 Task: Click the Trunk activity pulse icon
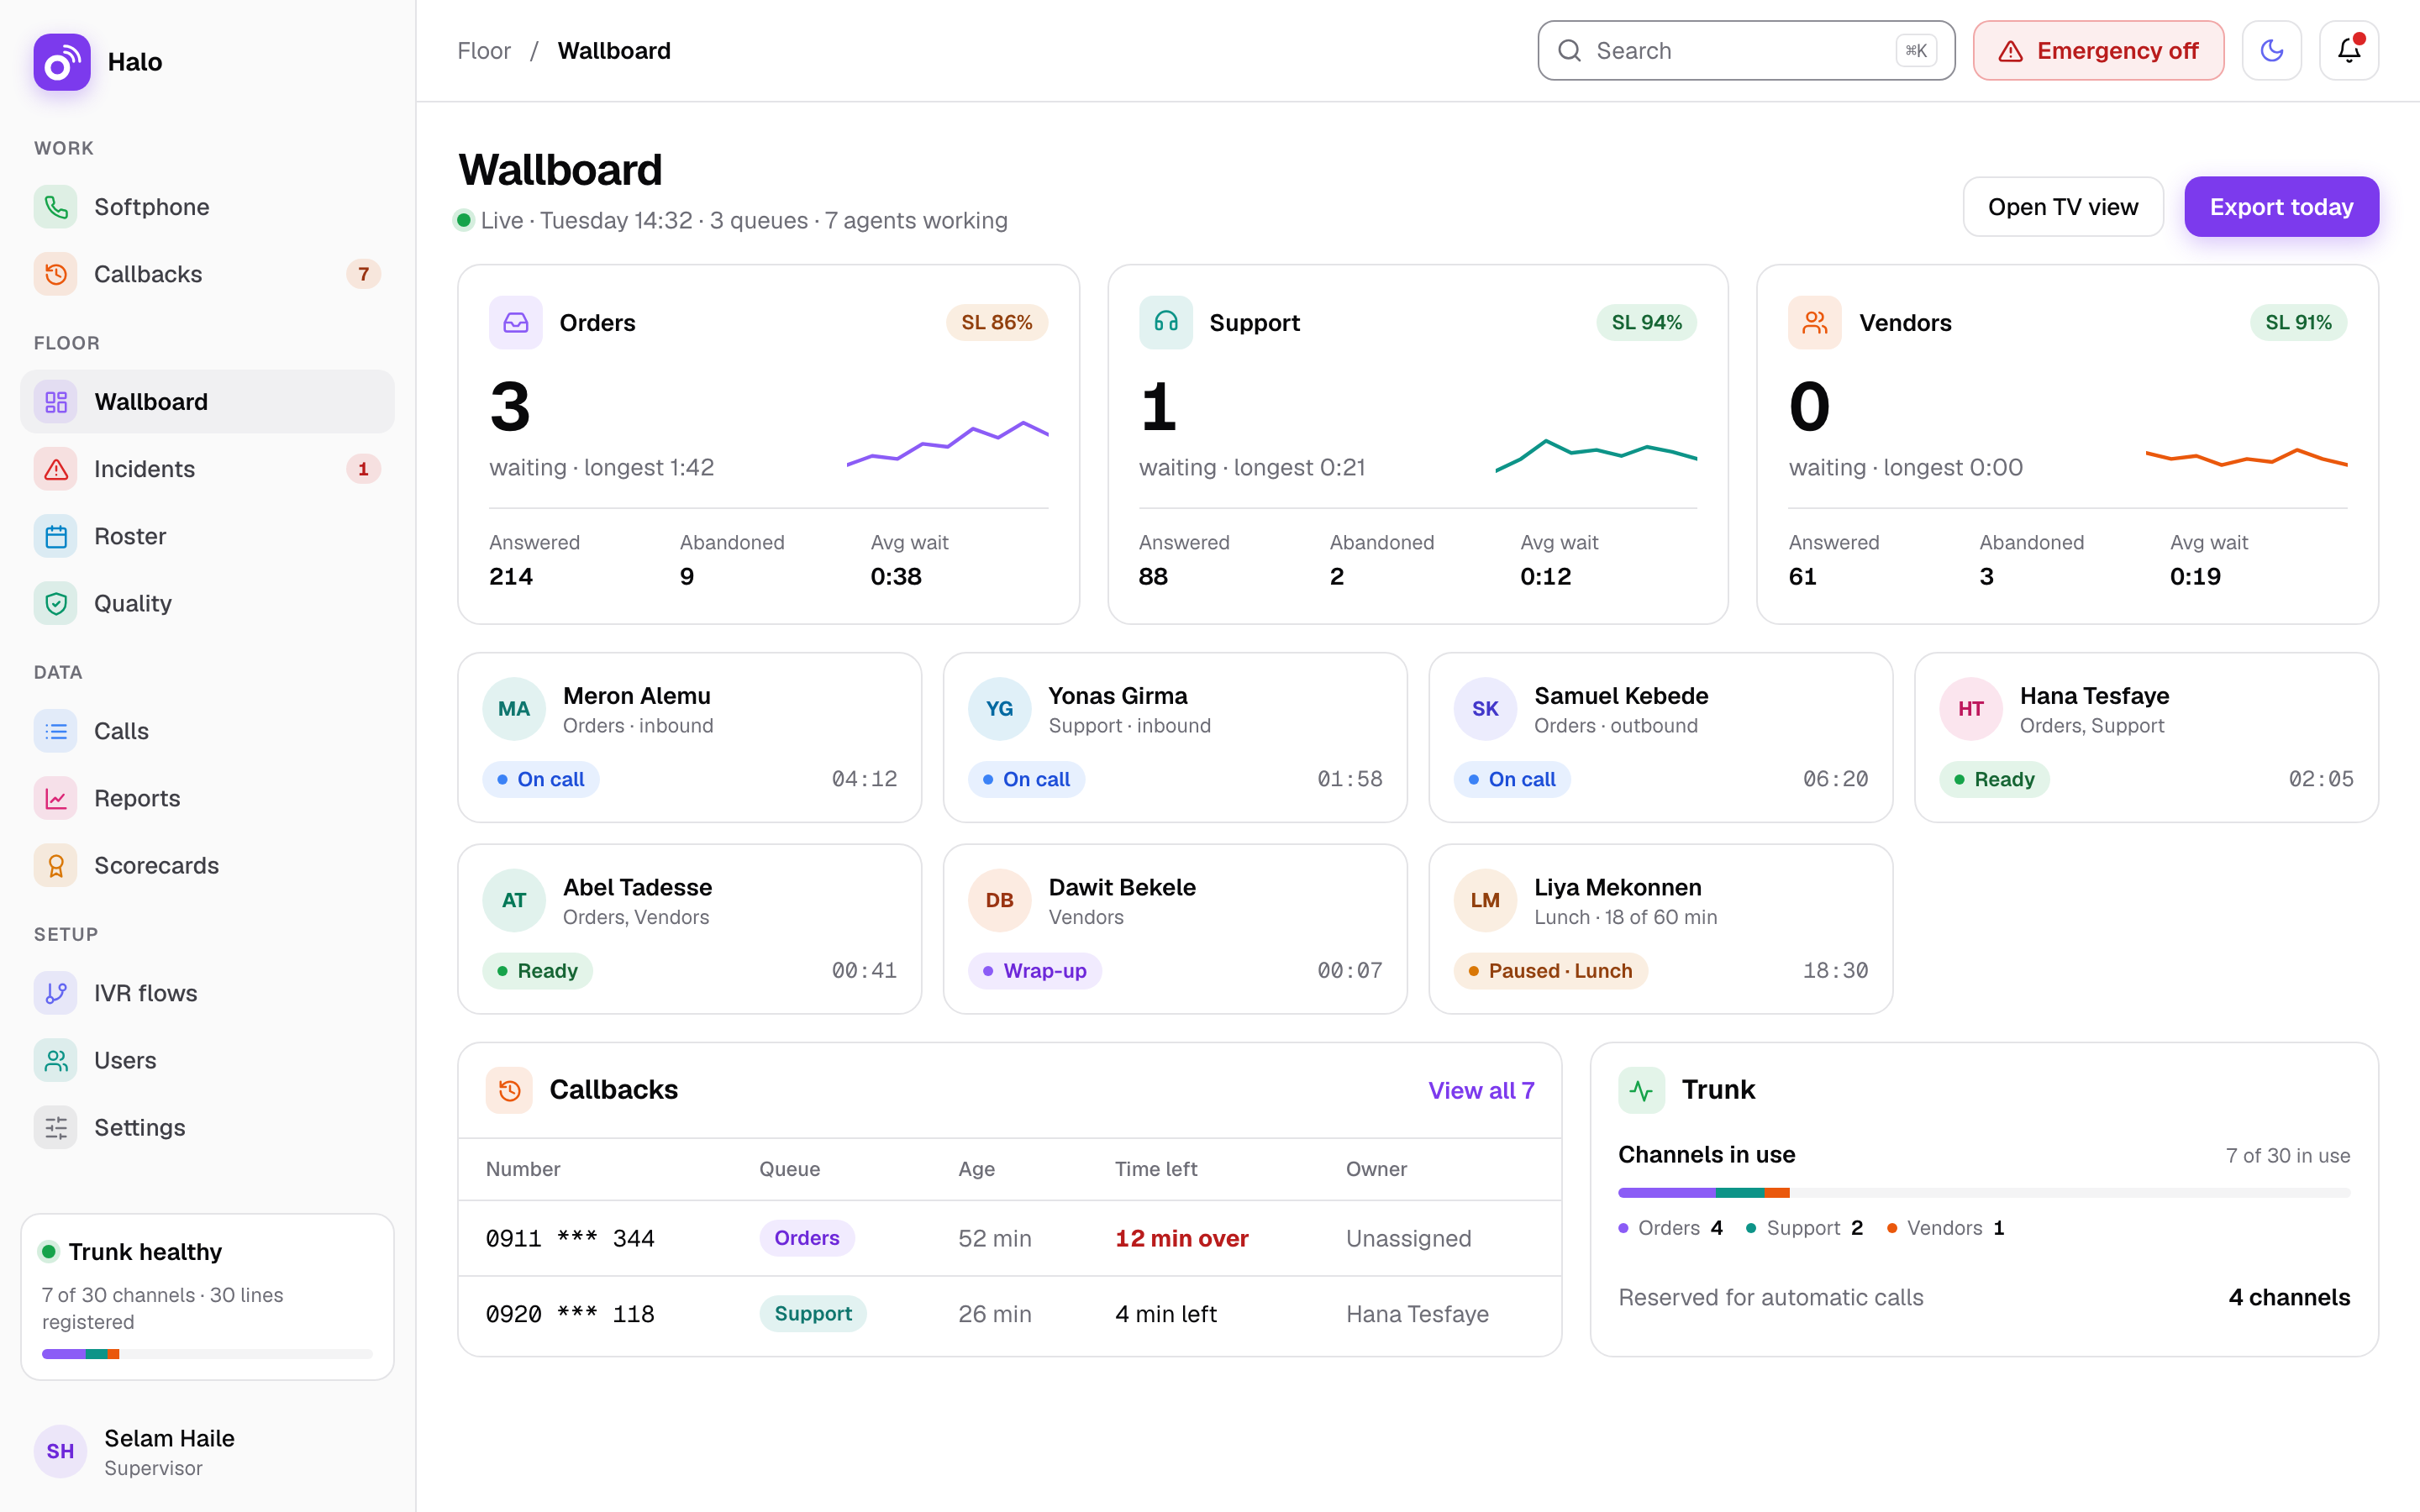[x=1641, y=1090]
